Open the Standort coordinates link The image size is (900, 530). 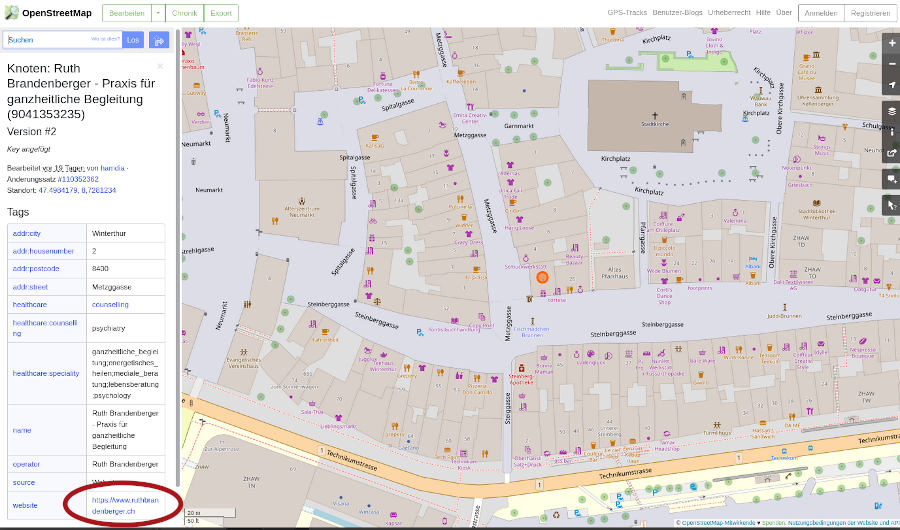click(x=77, y=190)
